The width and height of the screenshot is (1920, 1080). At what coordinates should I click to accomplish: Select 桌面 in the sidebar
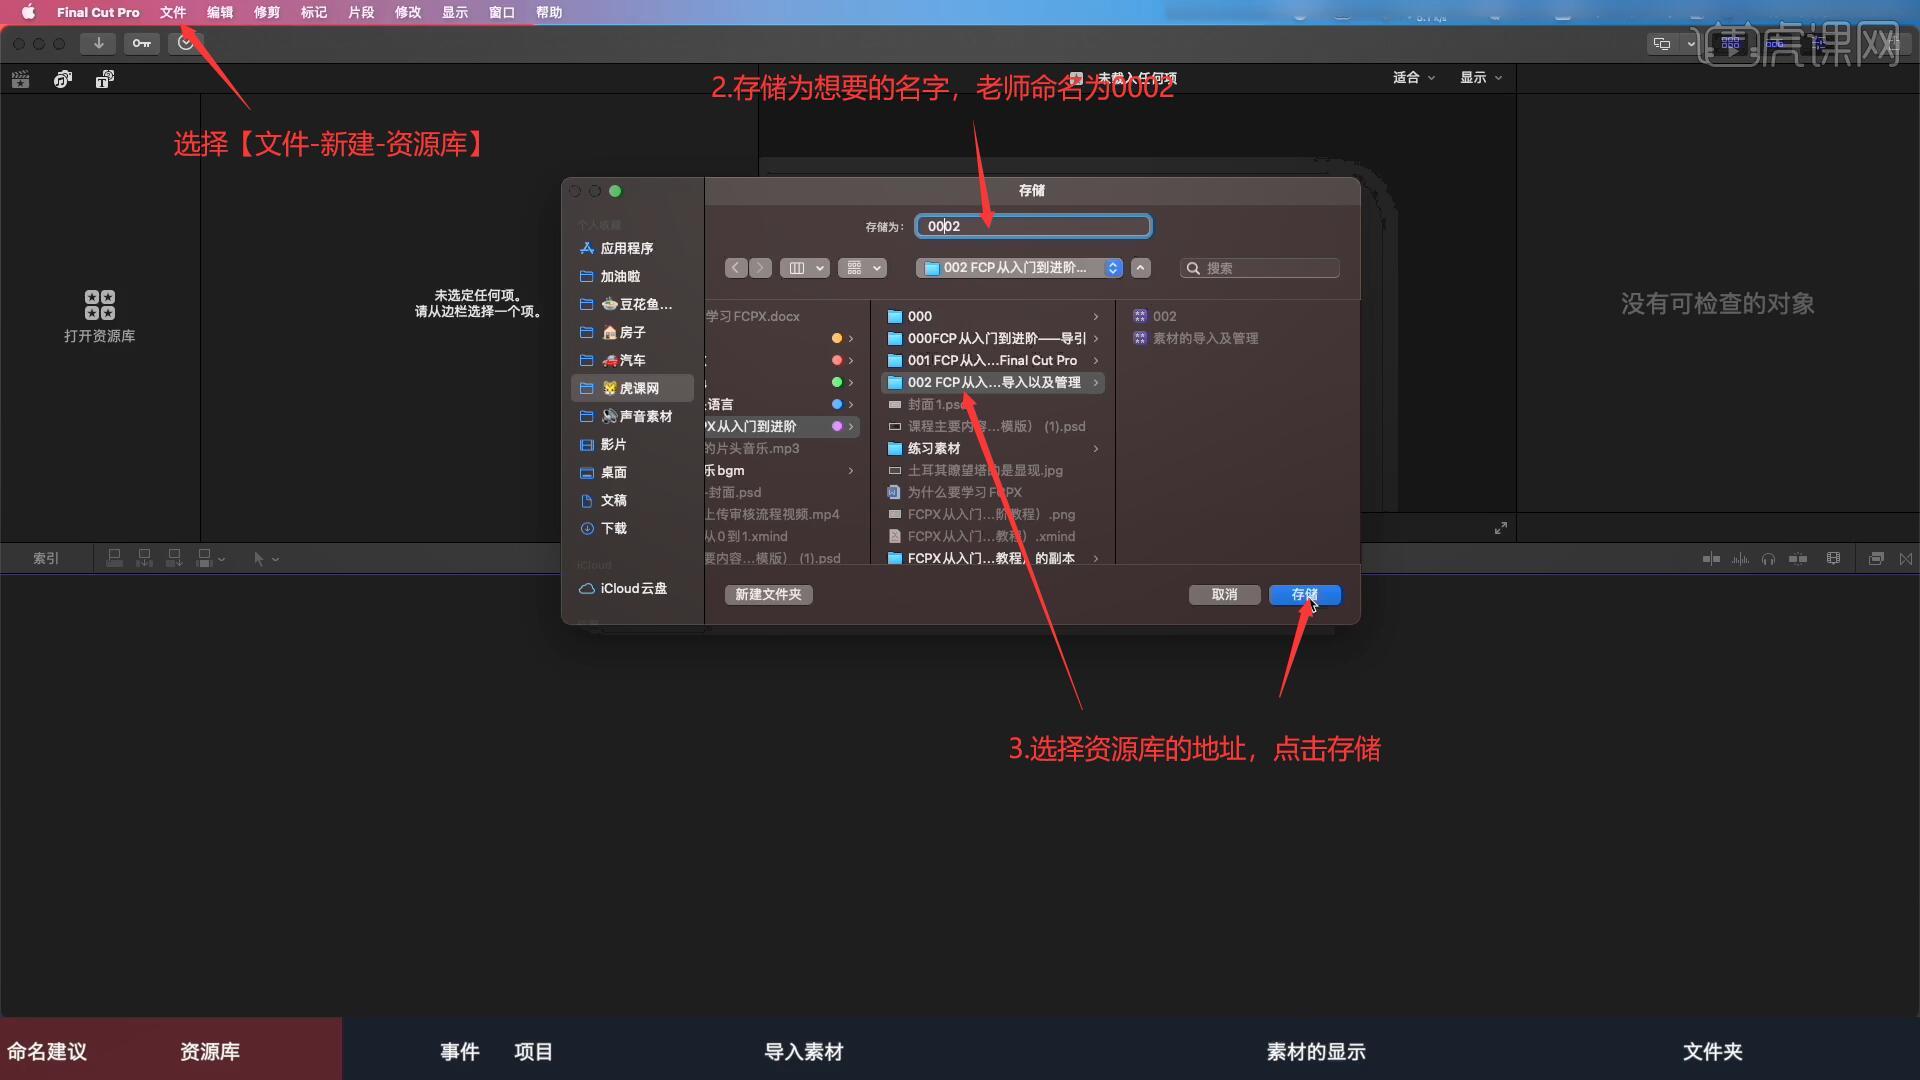pyautogui.click(x=632, y=472)
